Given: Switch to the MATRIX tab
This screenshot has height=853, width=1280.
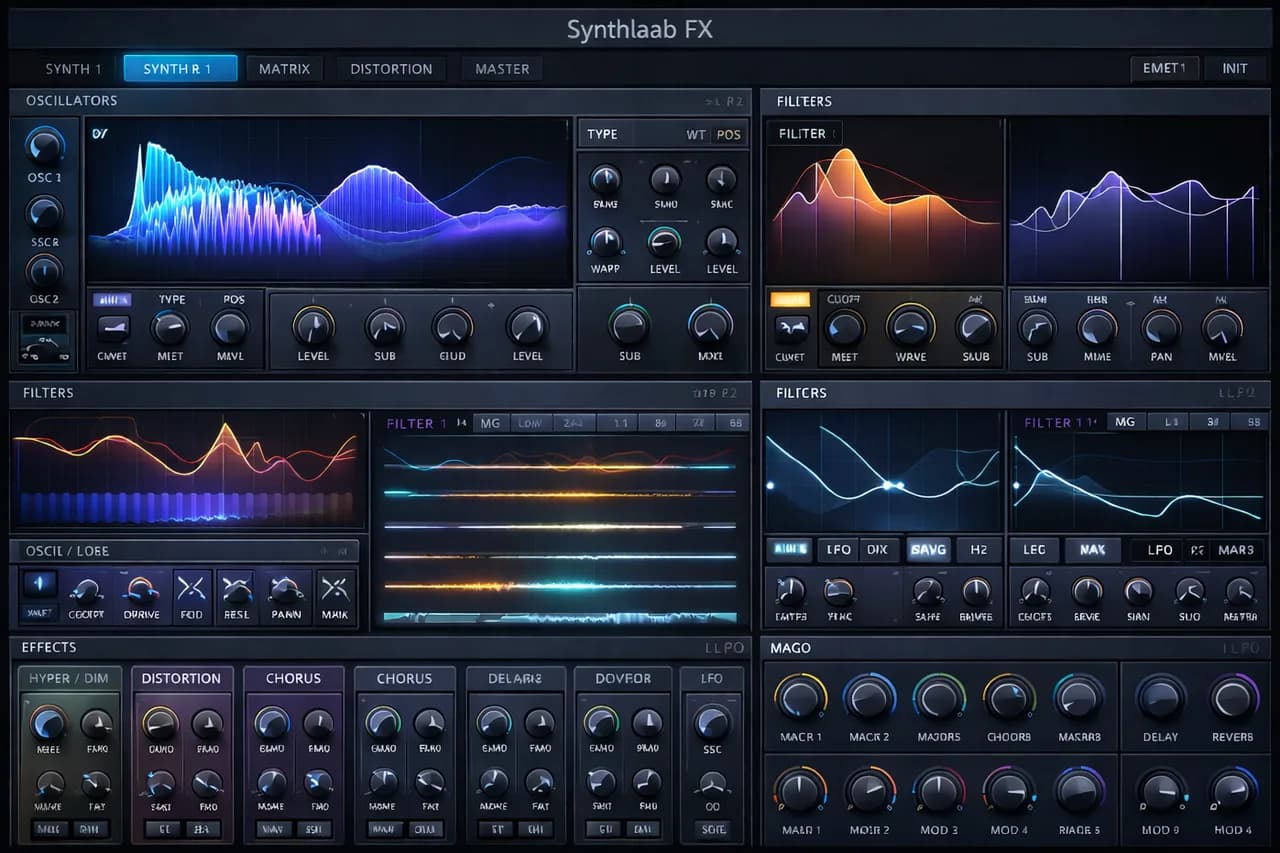Looking at the screenshot, I should tap(284, 69).
